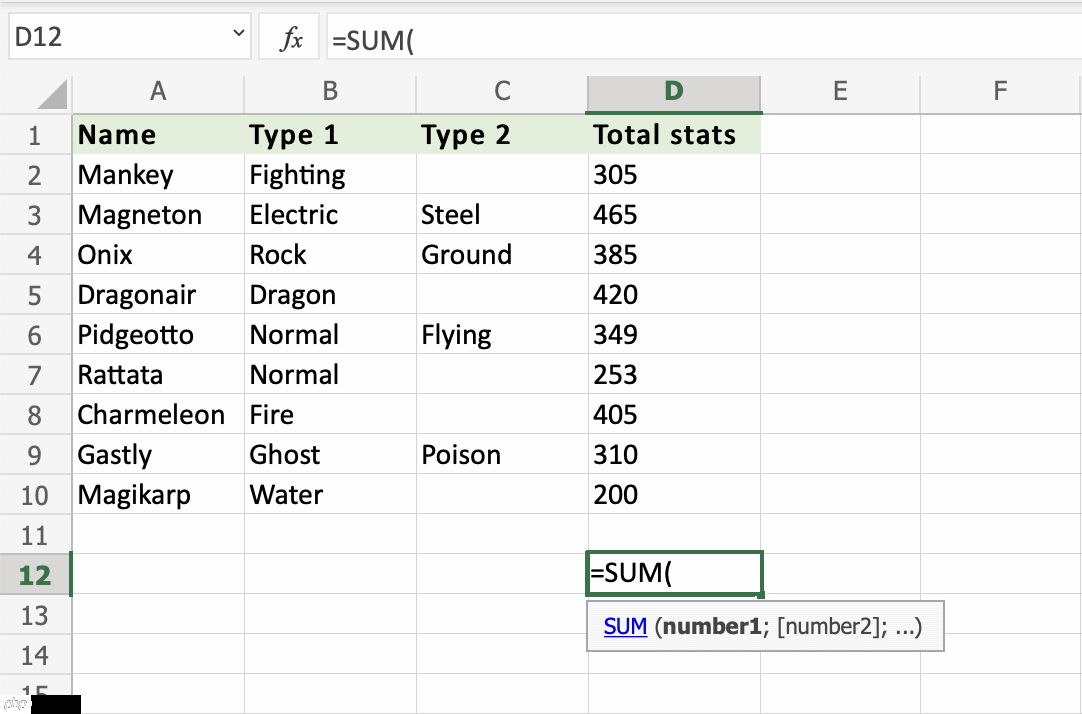
Task: Select row 7 header
Action: pos(35,375)
